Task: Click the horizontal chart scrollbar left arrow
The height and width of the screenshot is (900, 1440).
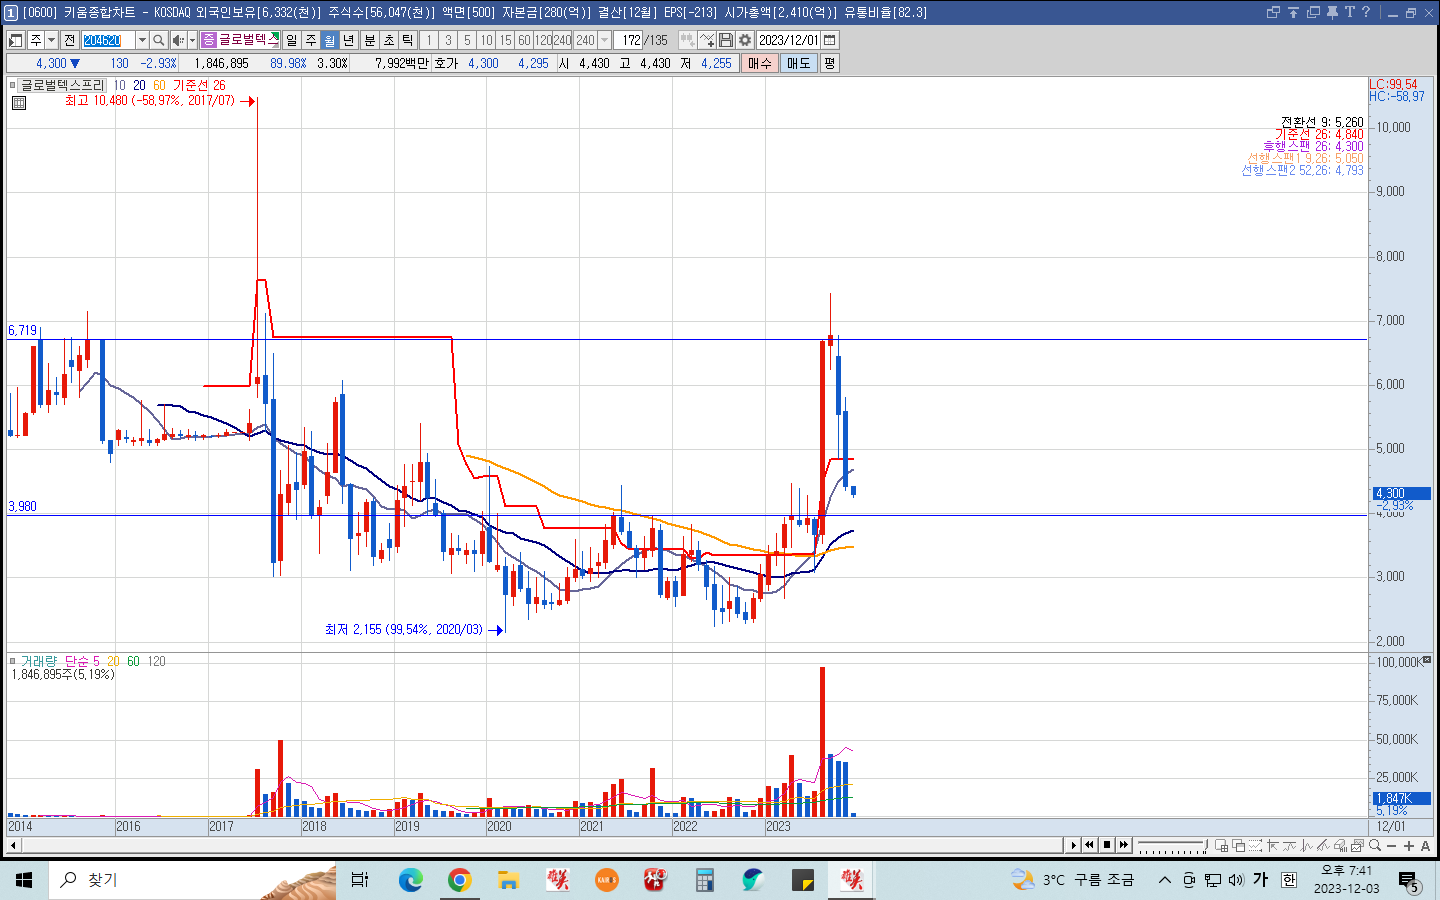Action: click(x=13, y=846)
